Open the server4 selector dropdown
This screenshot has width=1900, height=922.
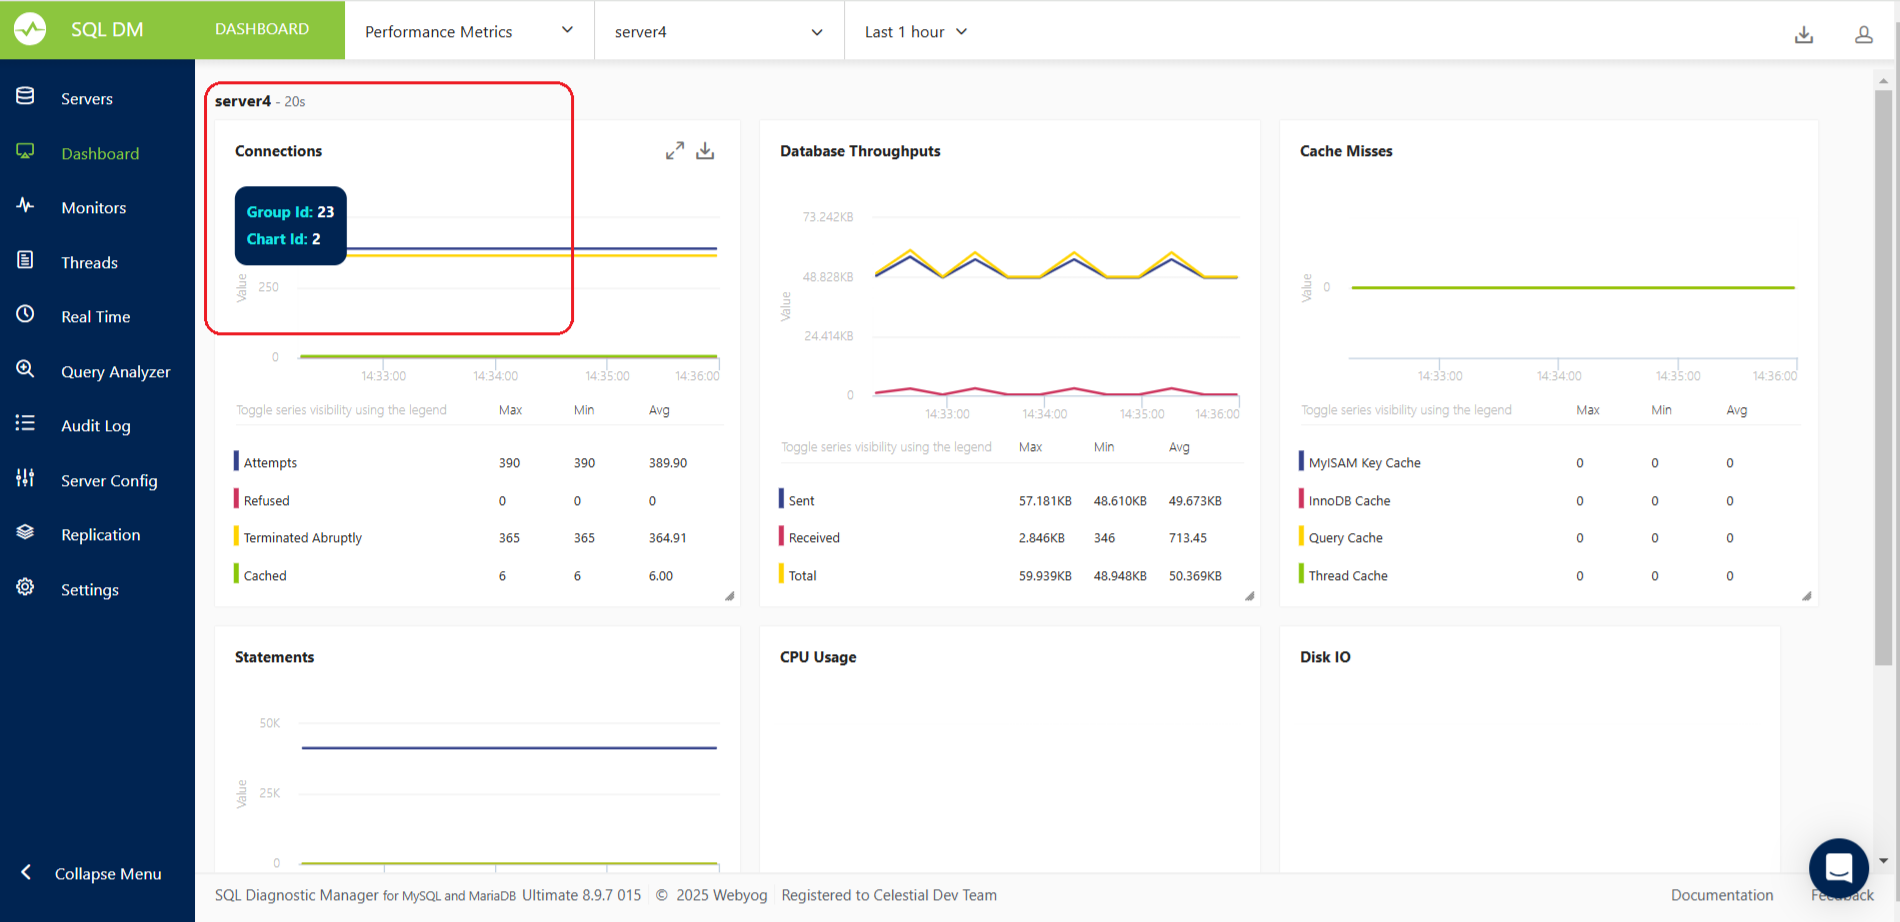pos(719,31)
